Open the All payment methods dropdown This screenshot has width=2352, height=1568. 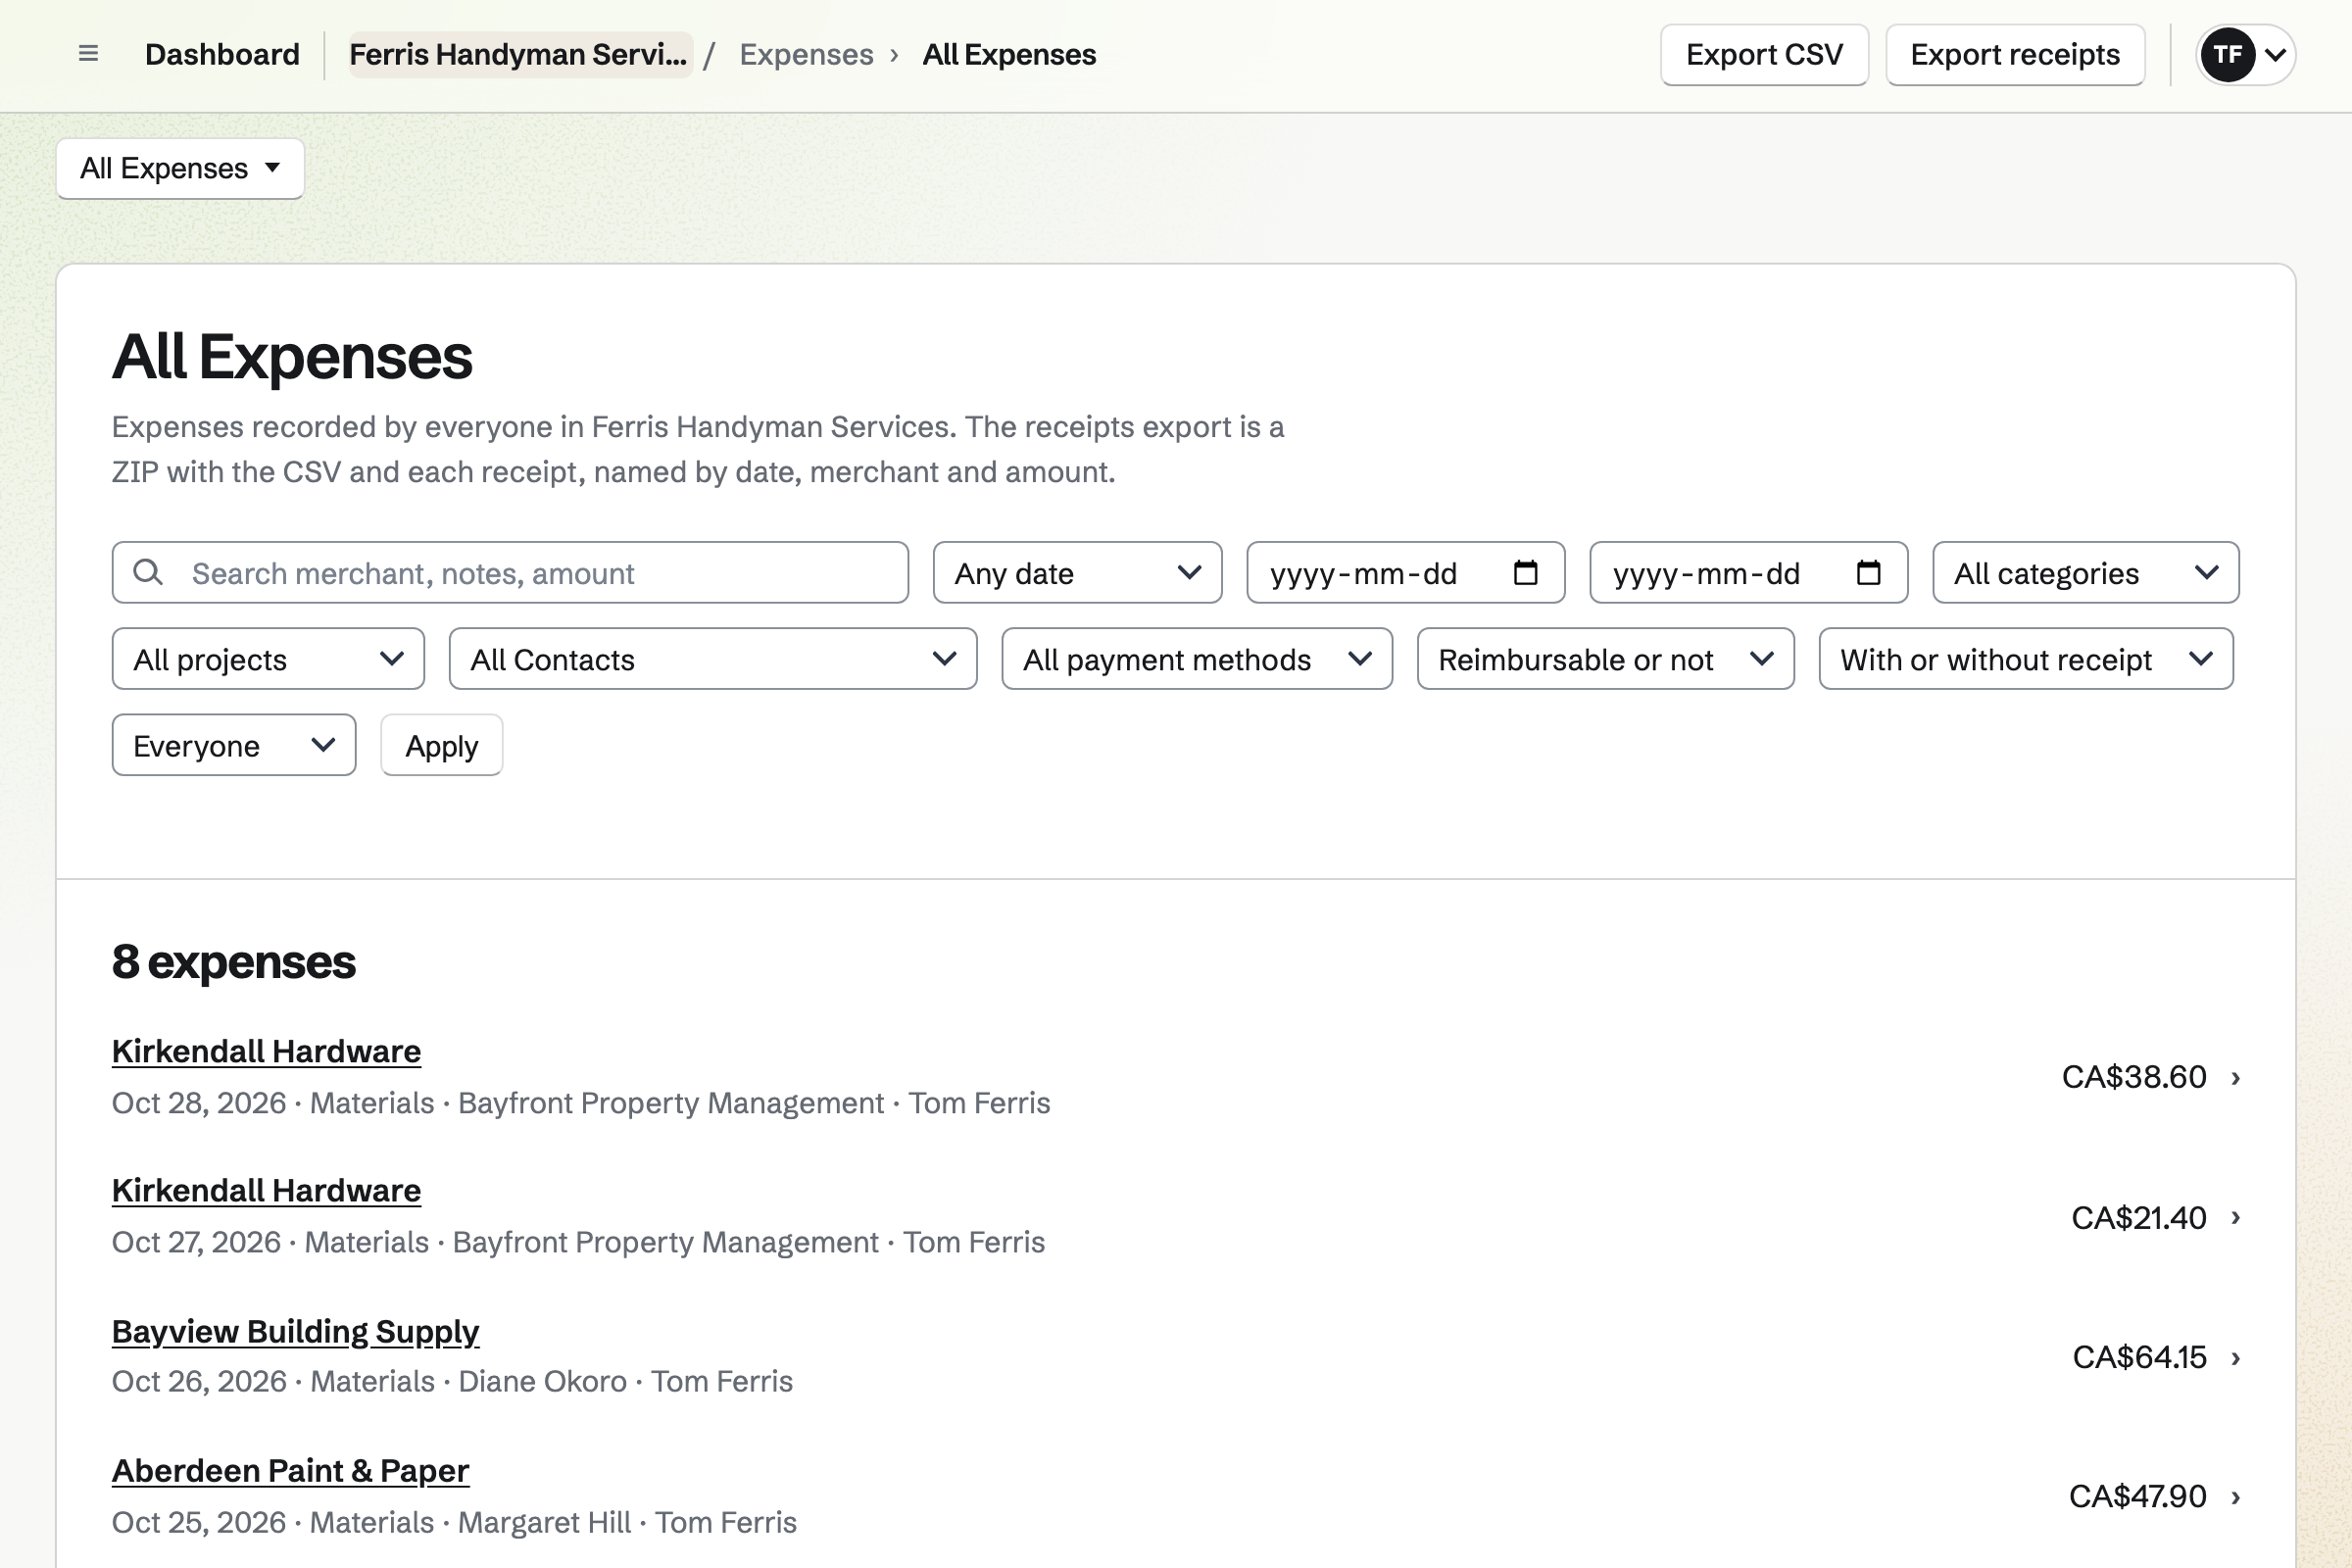tap(1197, 659)
